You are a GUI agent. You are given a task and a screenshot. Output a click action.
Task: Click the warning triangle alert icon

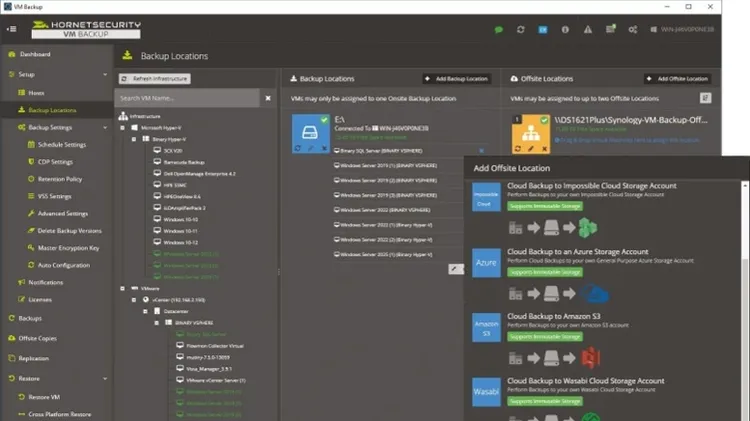coord(586,29)
